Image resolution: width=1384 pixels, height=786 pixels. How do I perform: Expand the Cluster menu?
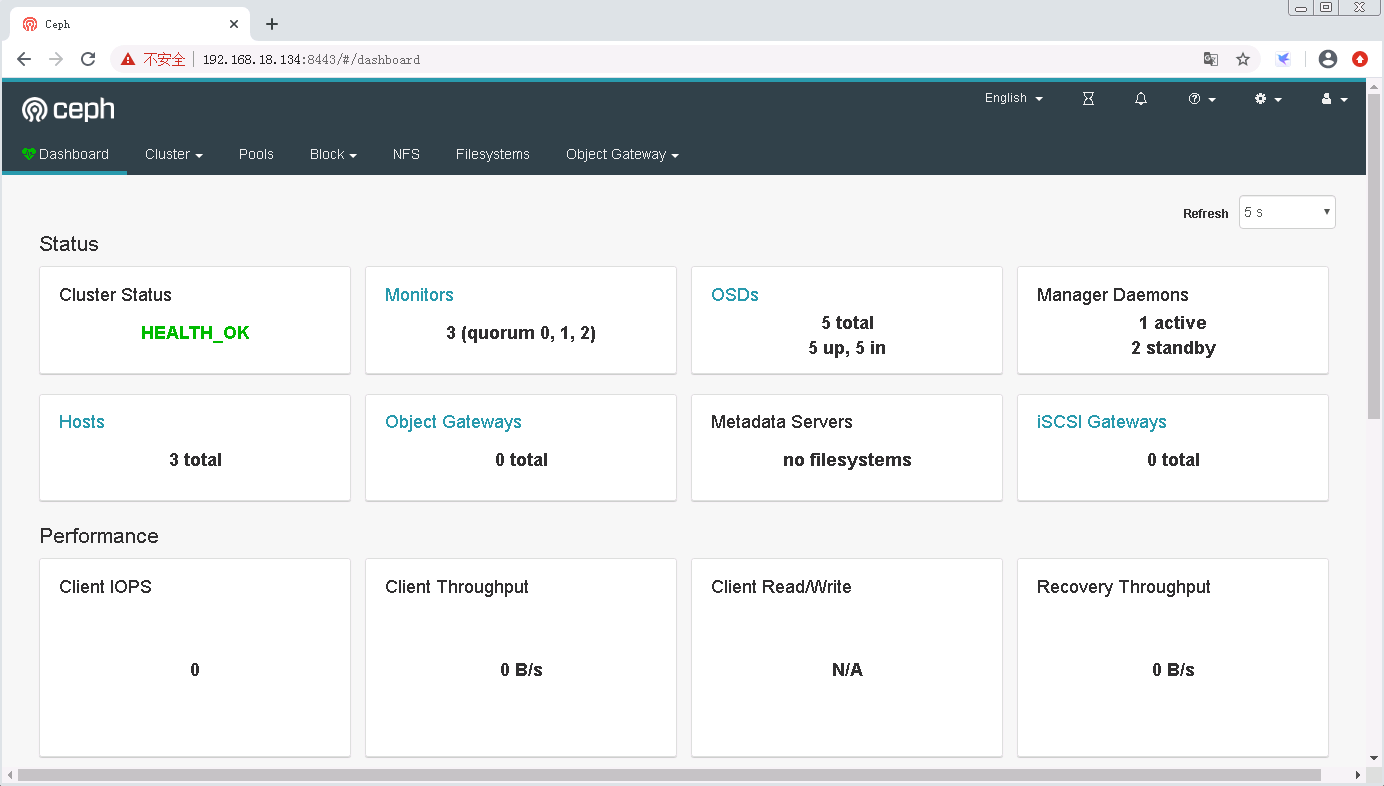[174, 154]
